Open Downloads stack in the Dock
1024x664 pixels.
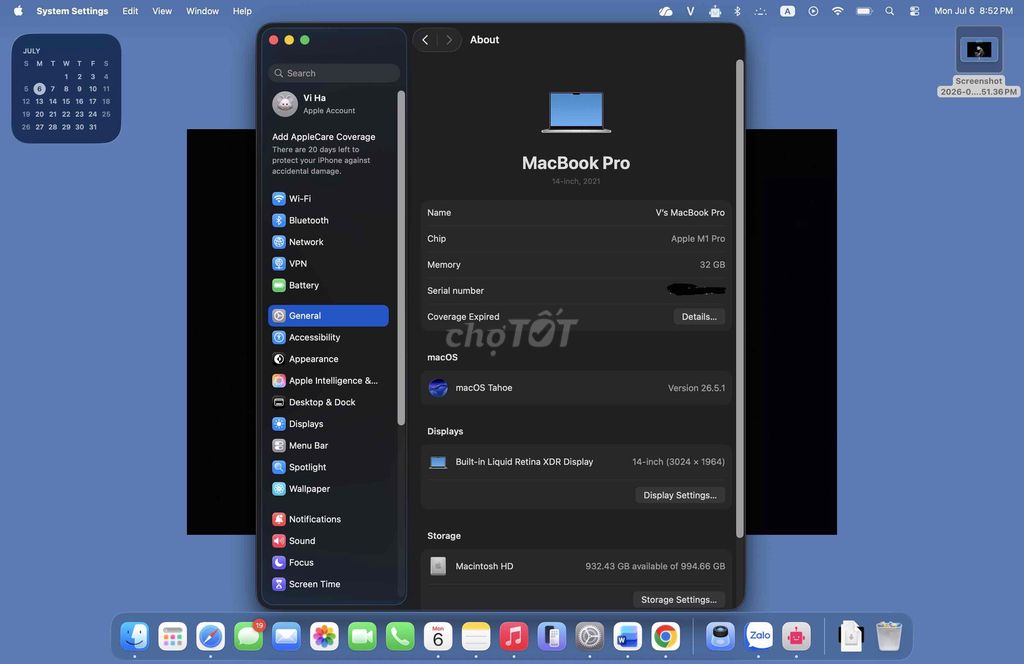click(x=850, y=636)
